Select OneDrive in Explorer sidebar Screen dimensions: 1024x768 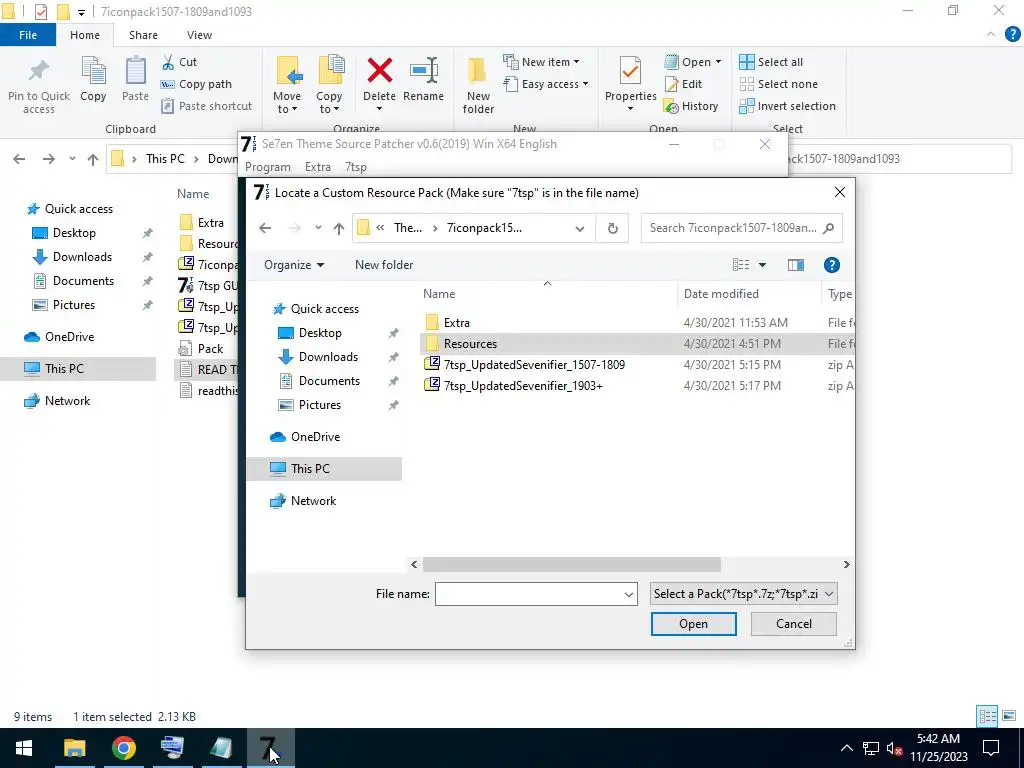point(69,337)
